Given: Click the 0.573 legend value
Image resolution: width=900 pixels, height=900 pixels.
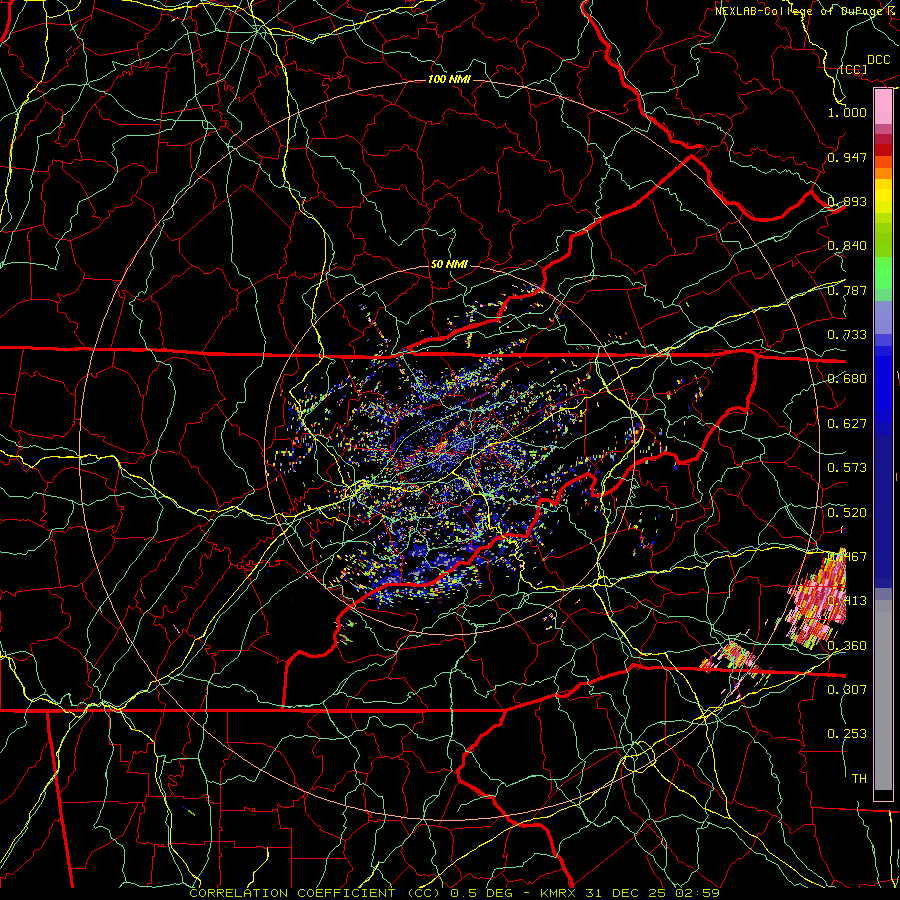Looking at the screenshot, I should coord(847,468).
